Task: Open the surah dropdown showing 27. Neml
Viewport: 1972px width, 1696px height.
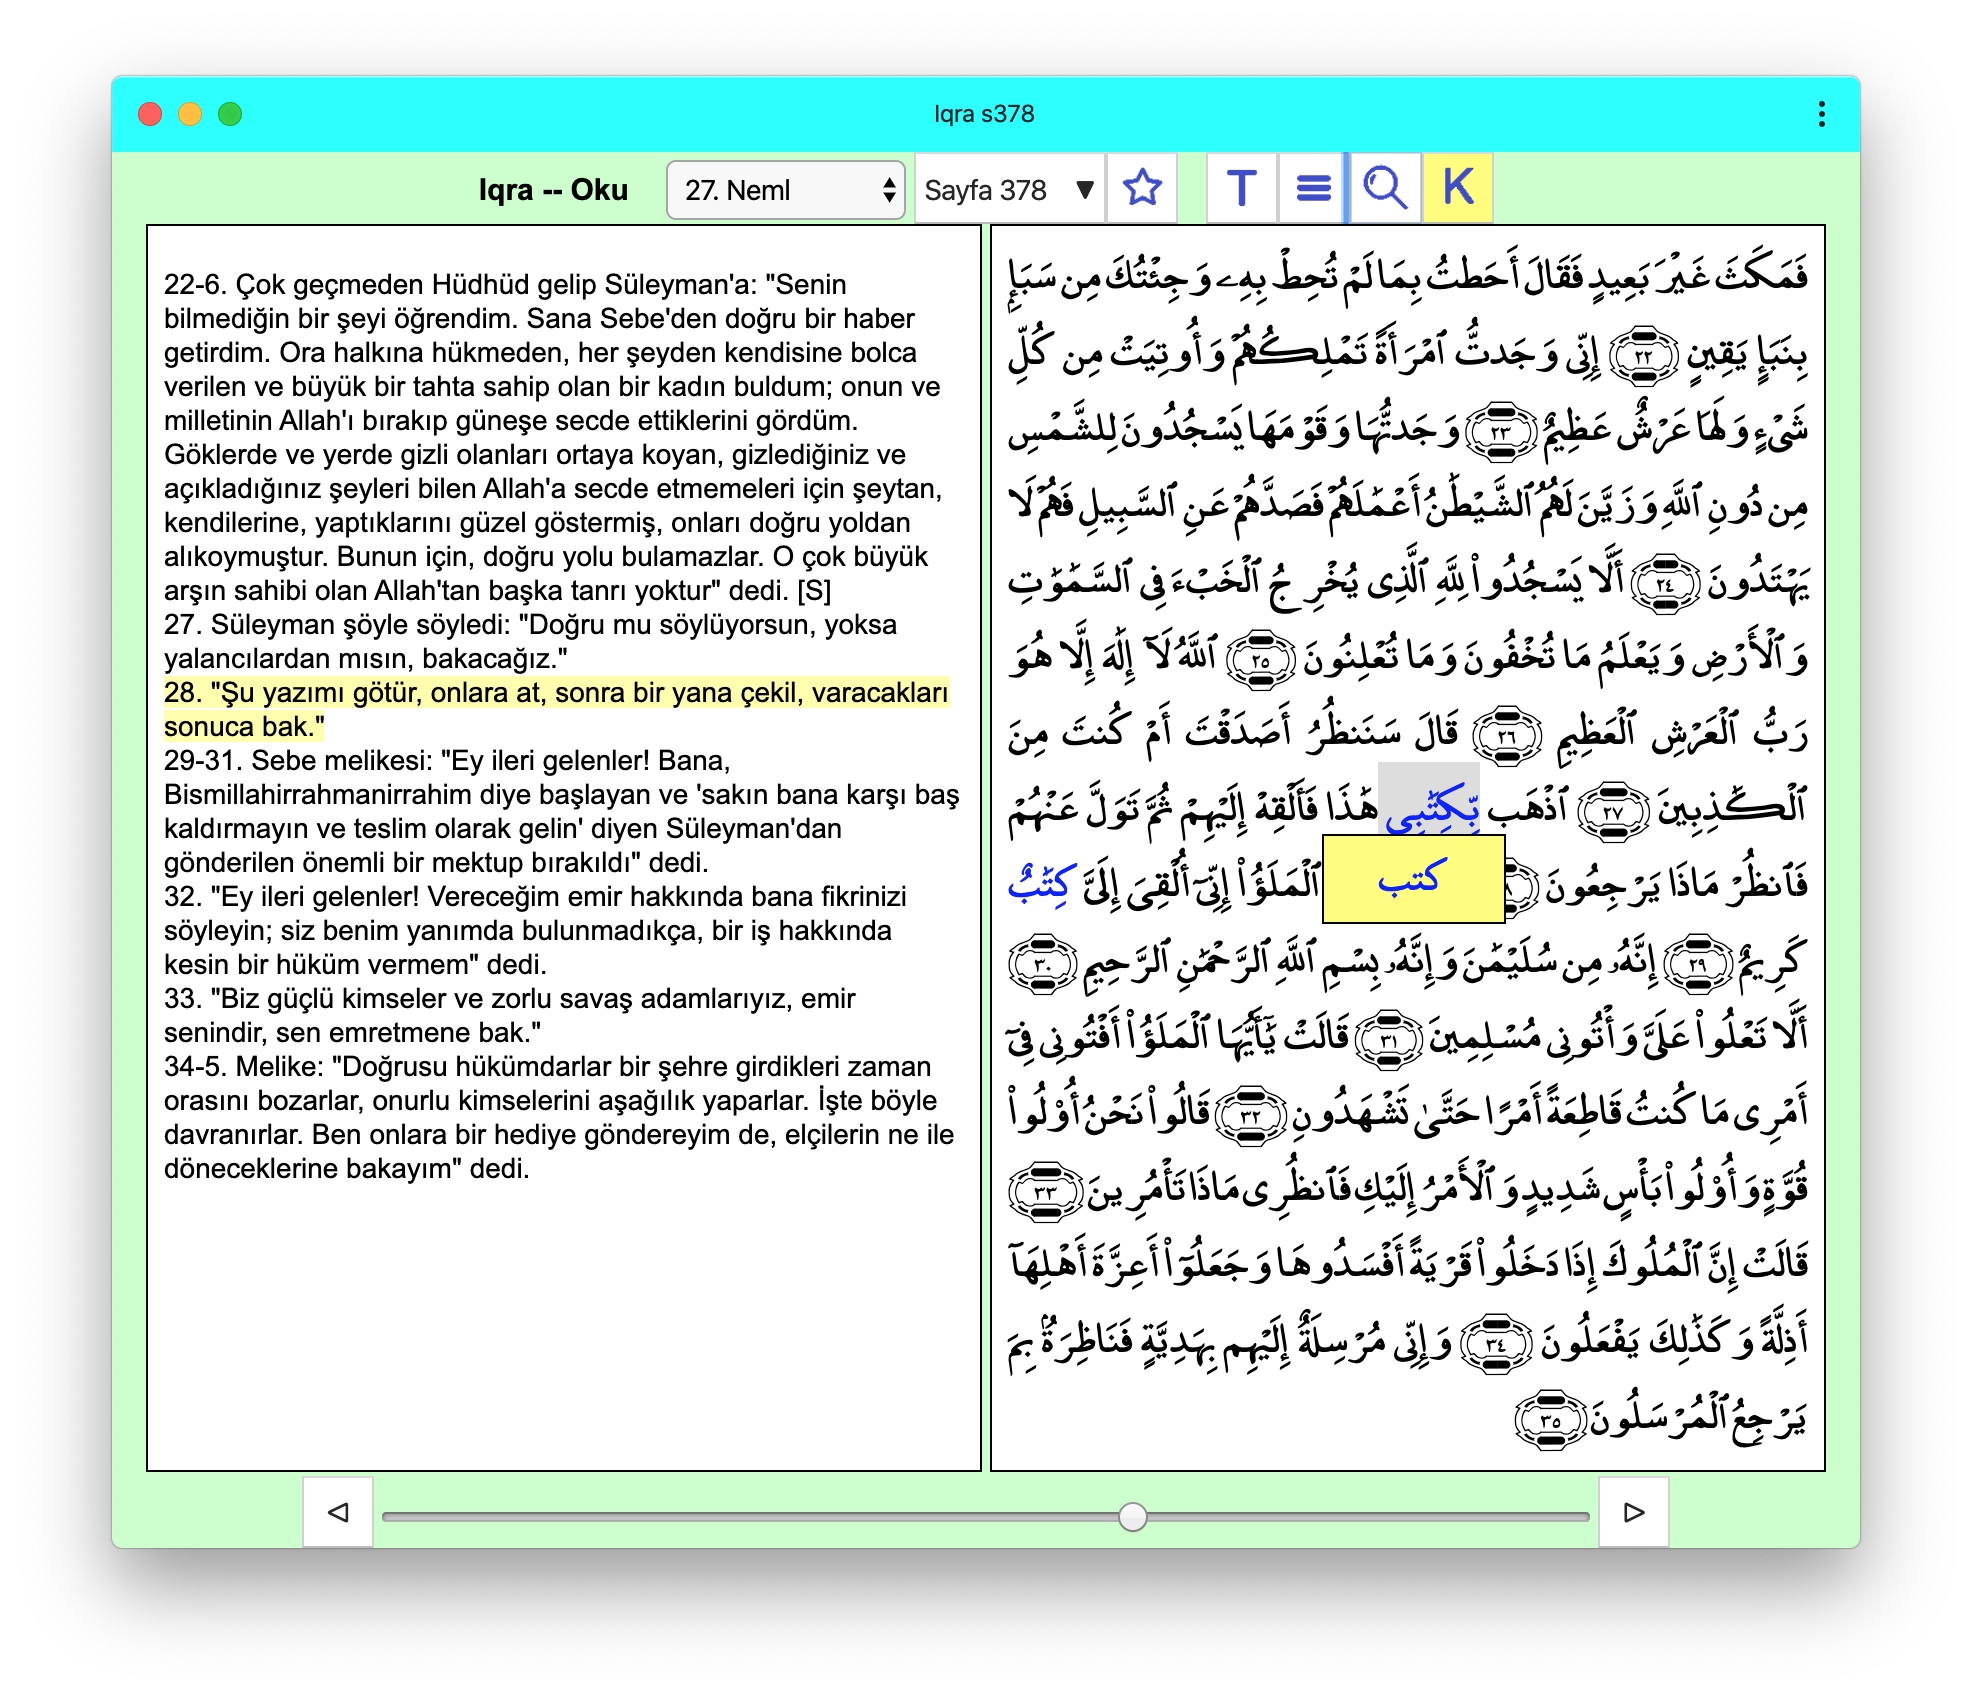Action: [786, 190]
